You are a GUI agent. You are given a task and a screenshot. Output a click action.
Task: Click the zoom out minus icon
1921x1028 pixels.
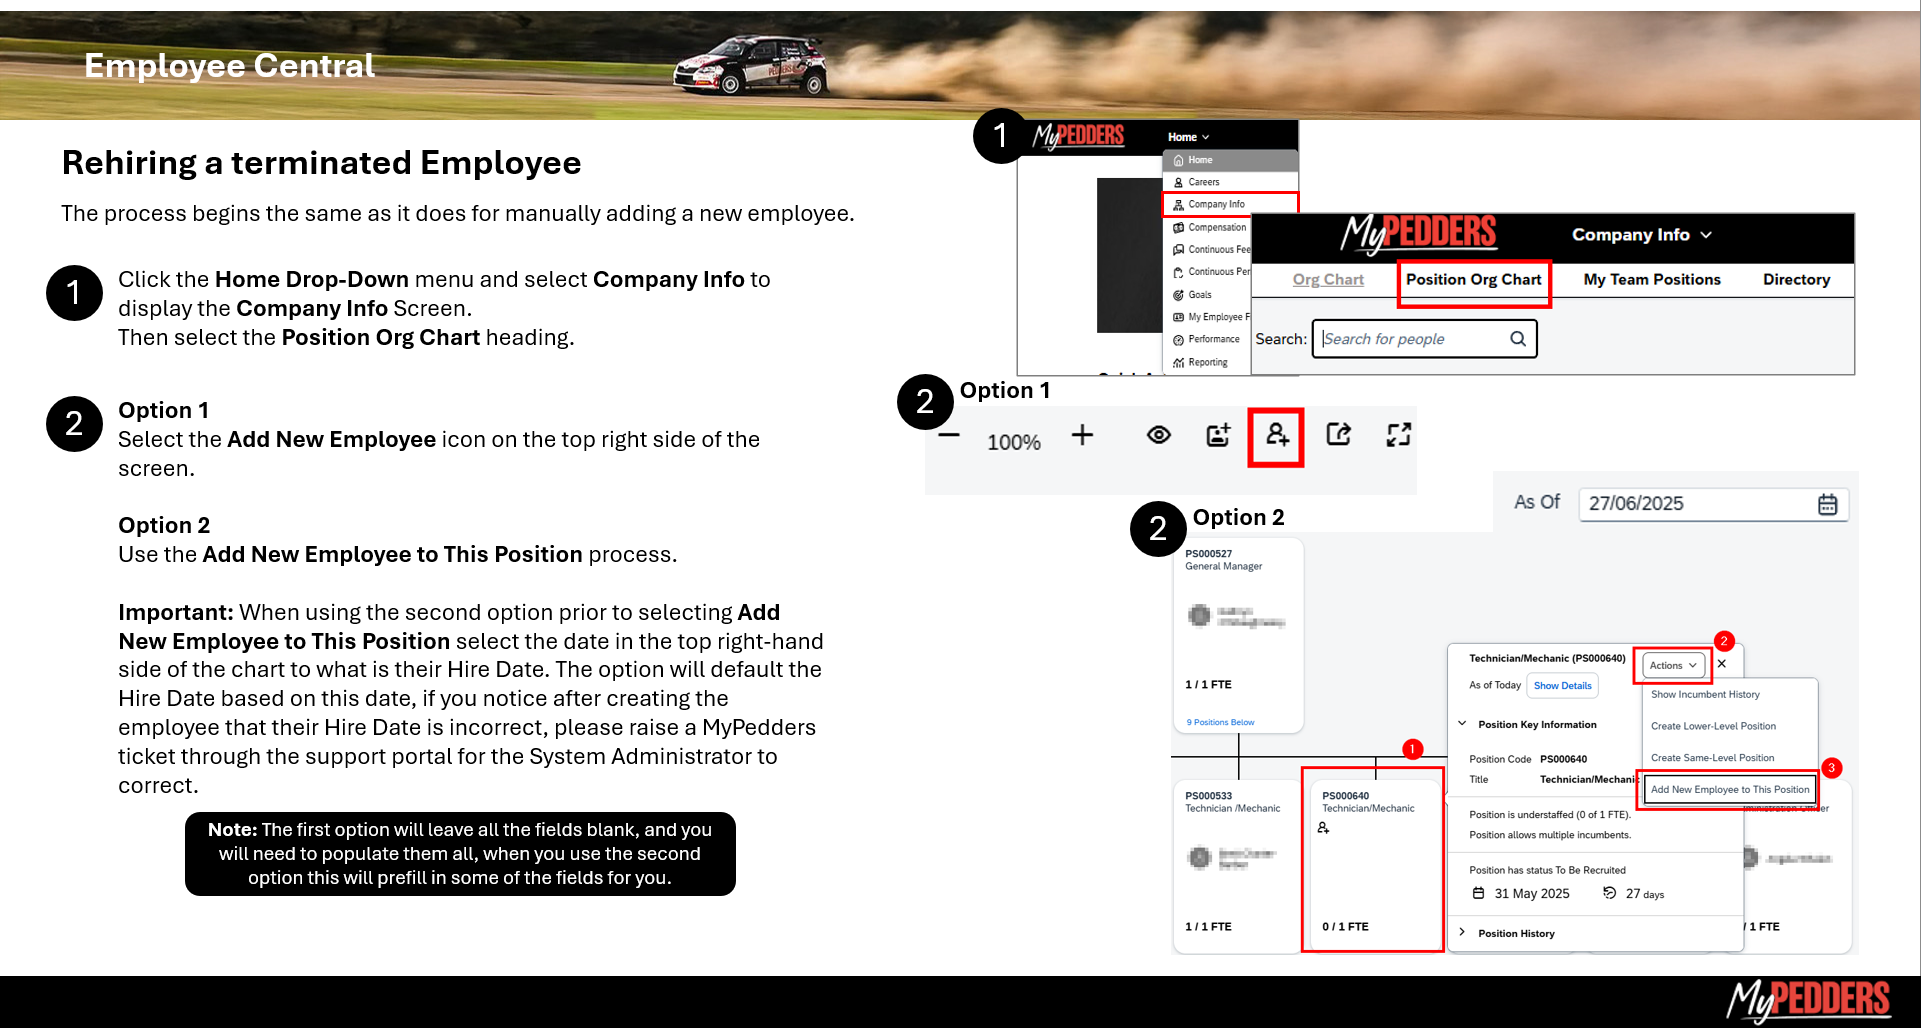point(949,436)
